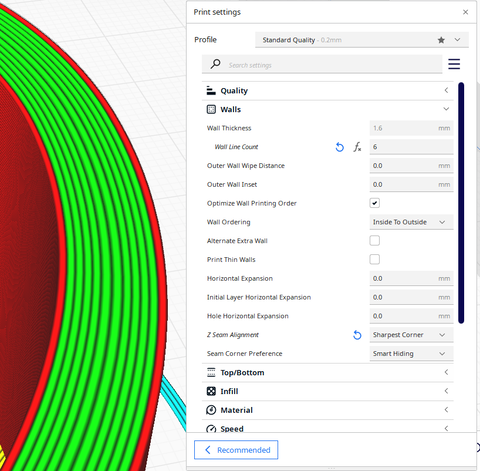The height and width of the screenshot is (471, 480).
Task: Switch back to Recommended settings
Action: coord(236,450)
